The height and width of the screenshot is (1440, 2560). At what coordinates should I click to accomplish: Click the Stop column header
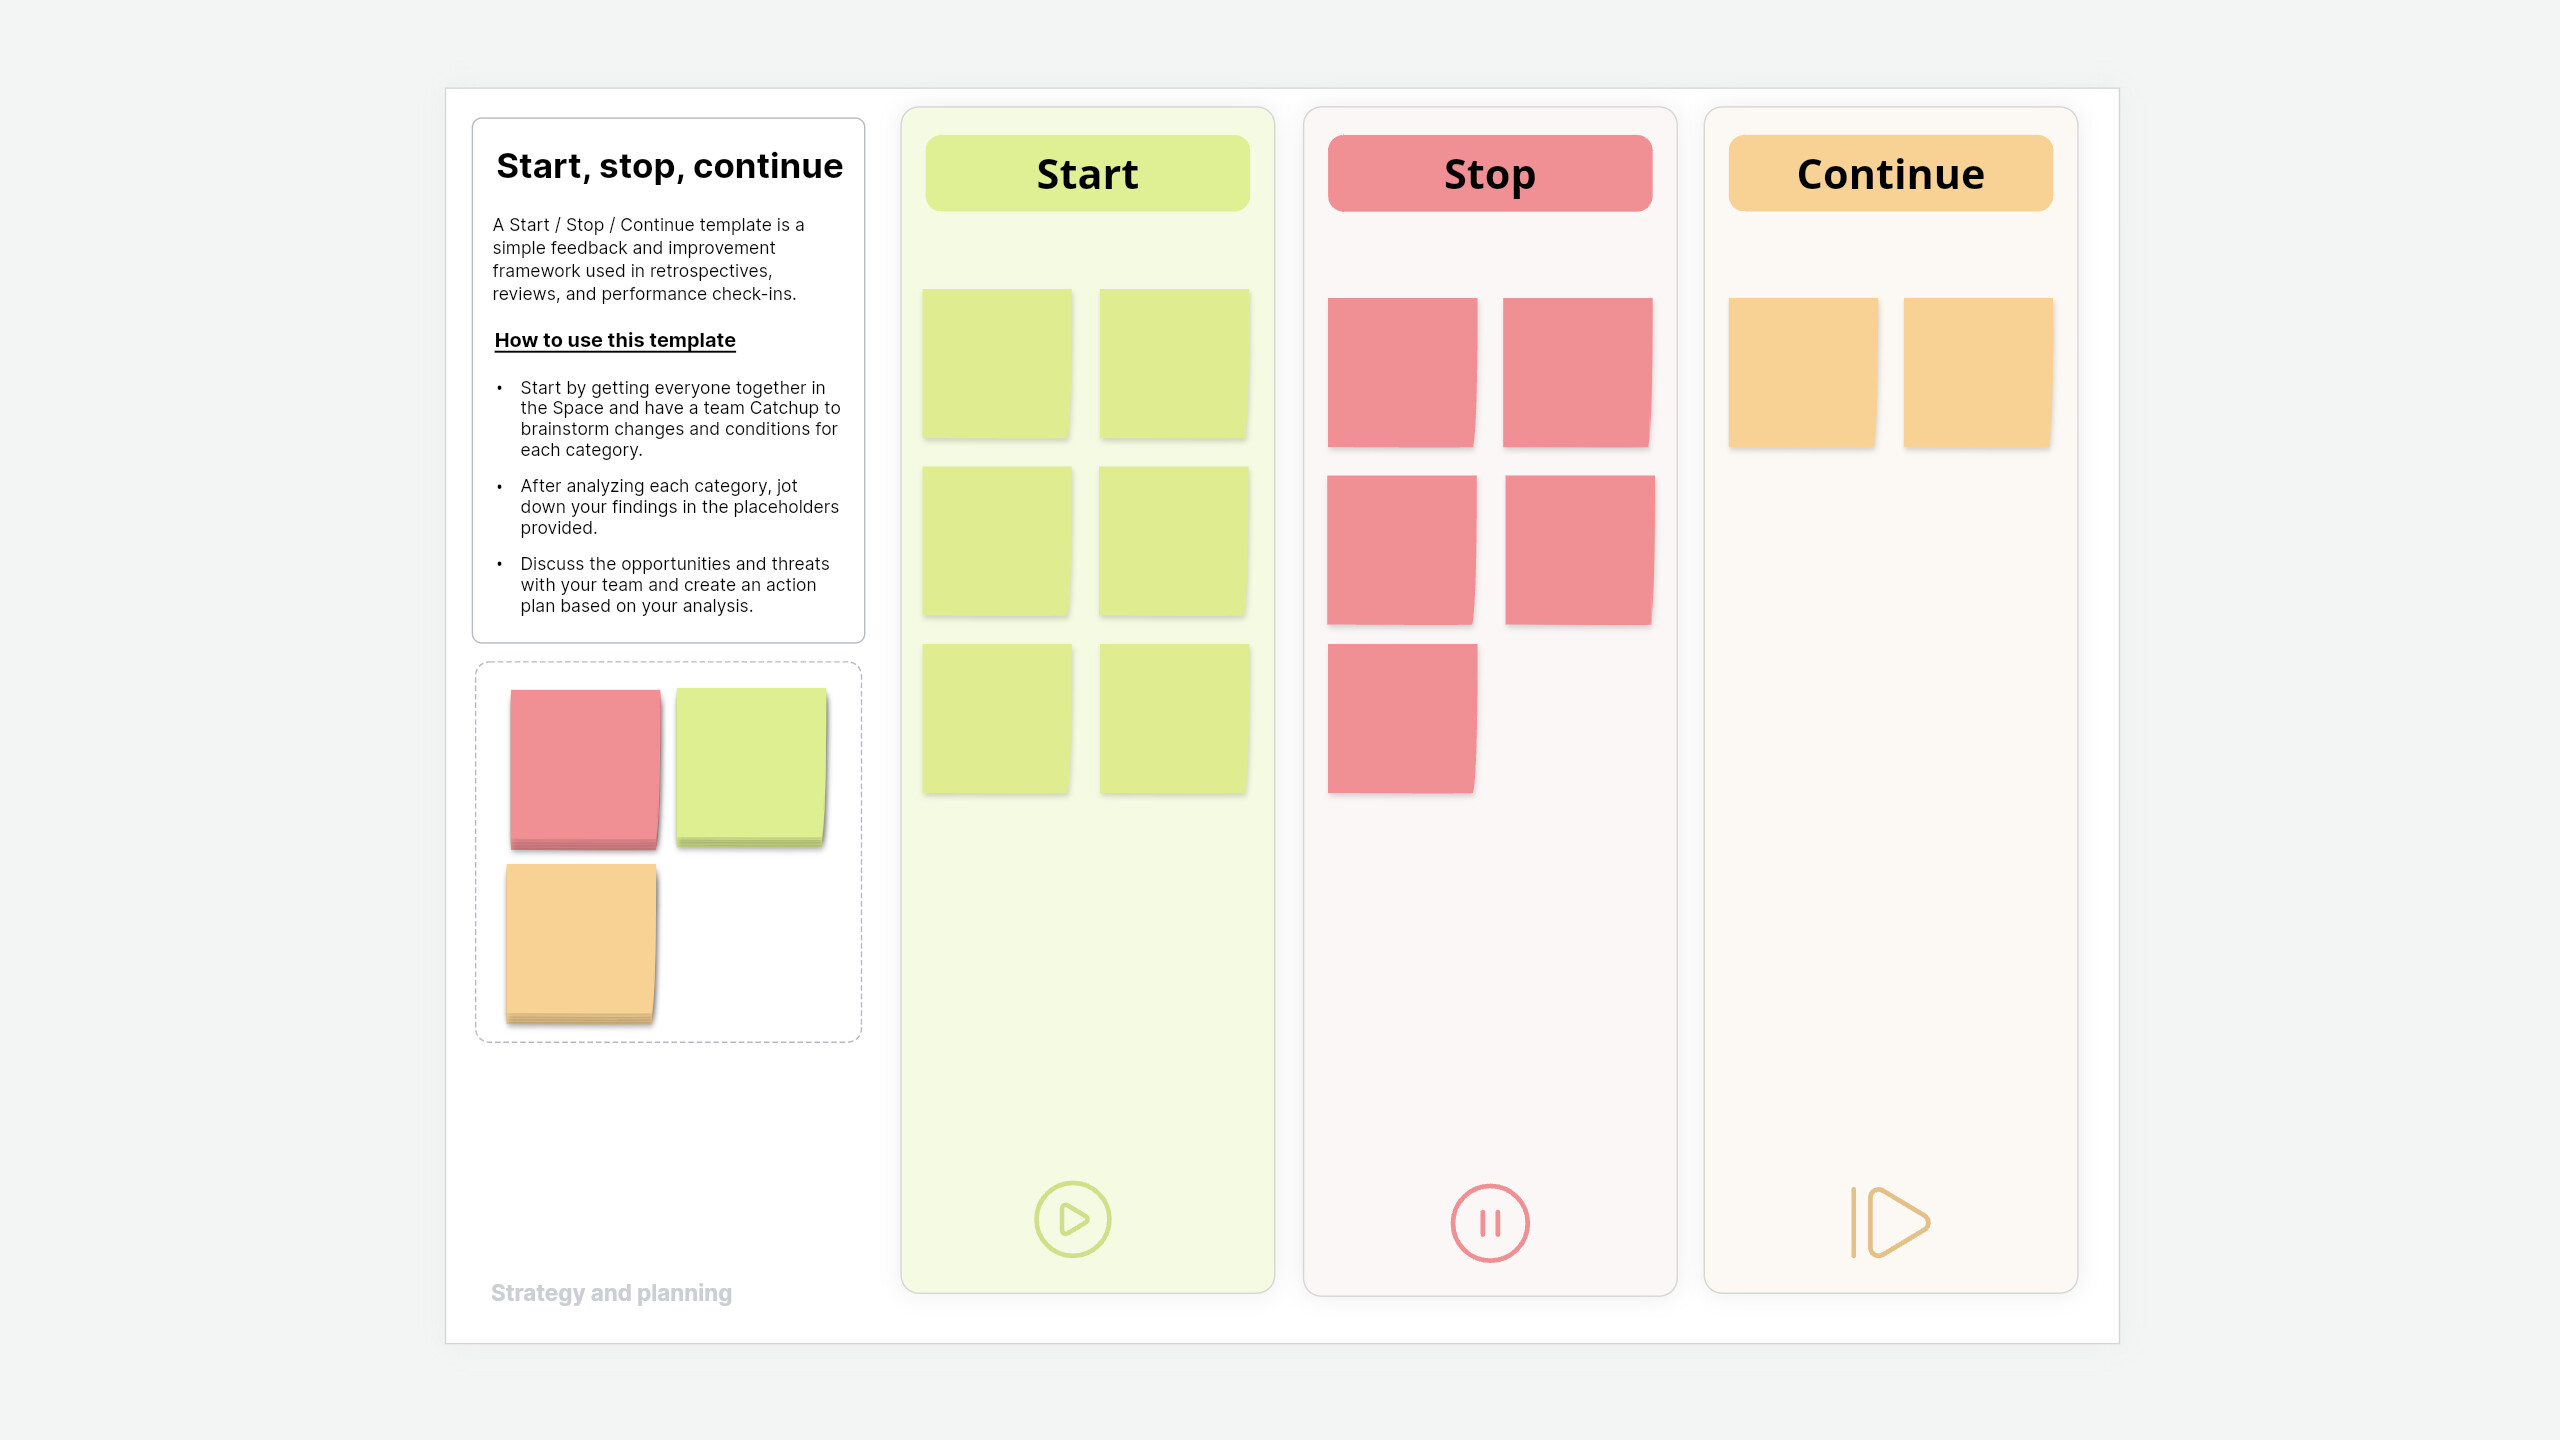click(1489, 174)
